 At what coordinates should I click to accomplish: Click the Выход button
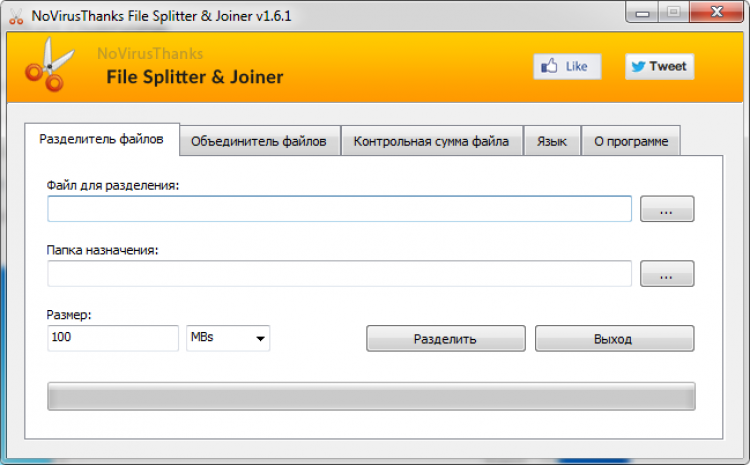click(x=614, y=339)
